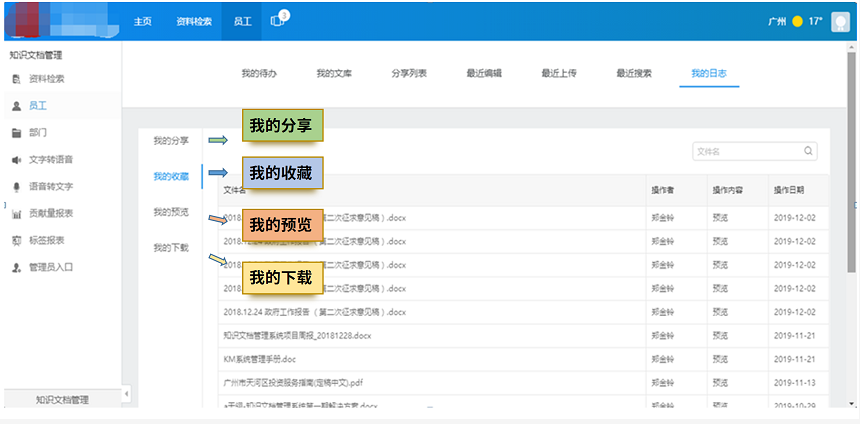Viewport: 860px width, 424px height.
Task: Open the KM系统管理手册.doc file entry
Action: [260, 358]
